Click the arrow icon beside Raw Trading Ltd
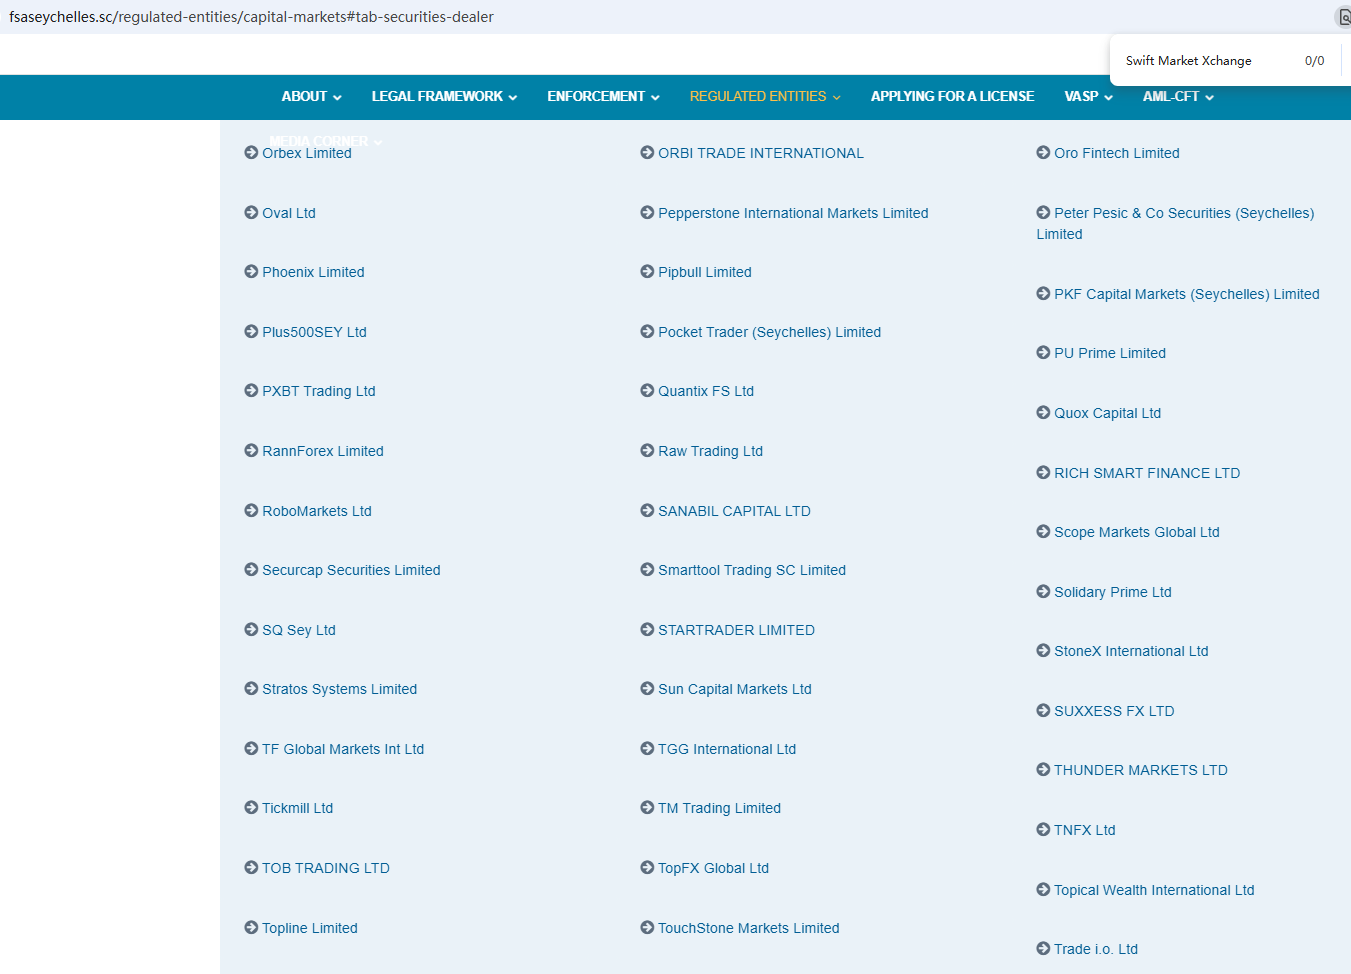1351x974 pixels. 647,451
